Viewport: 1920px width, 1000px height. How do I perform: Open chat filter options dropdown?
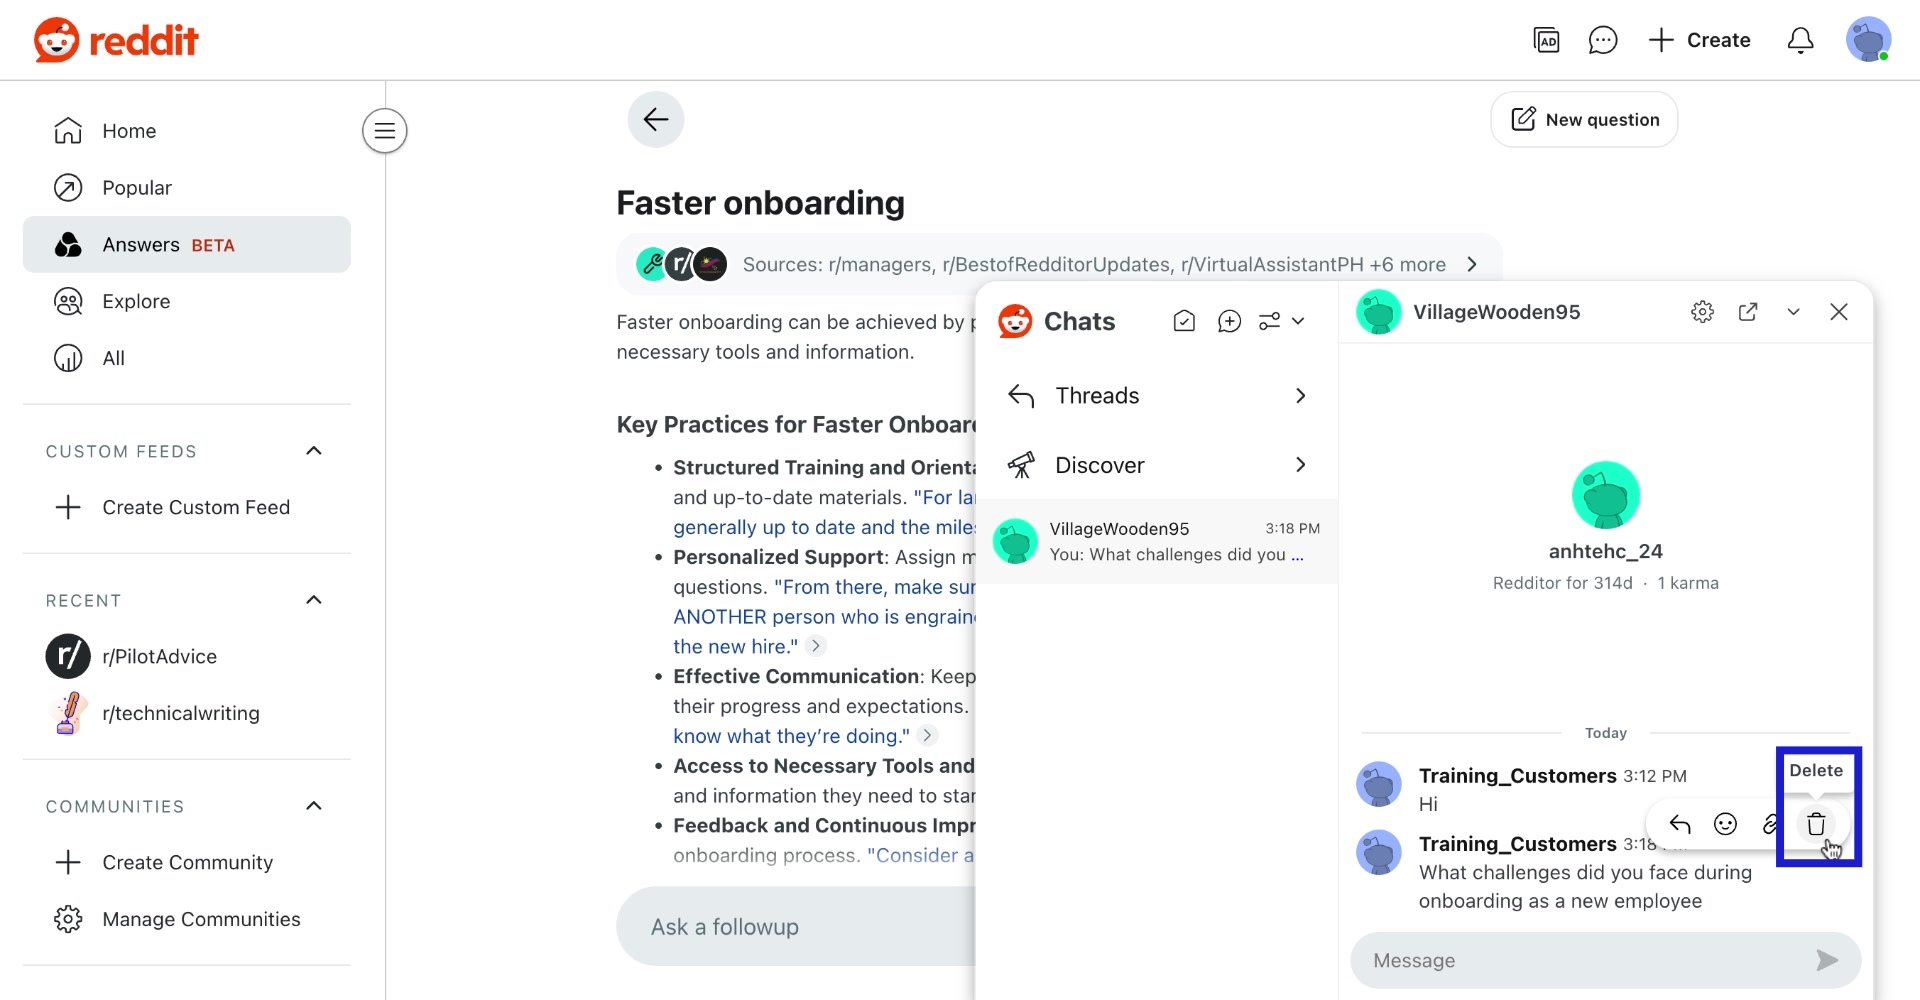click(1281, 321)
